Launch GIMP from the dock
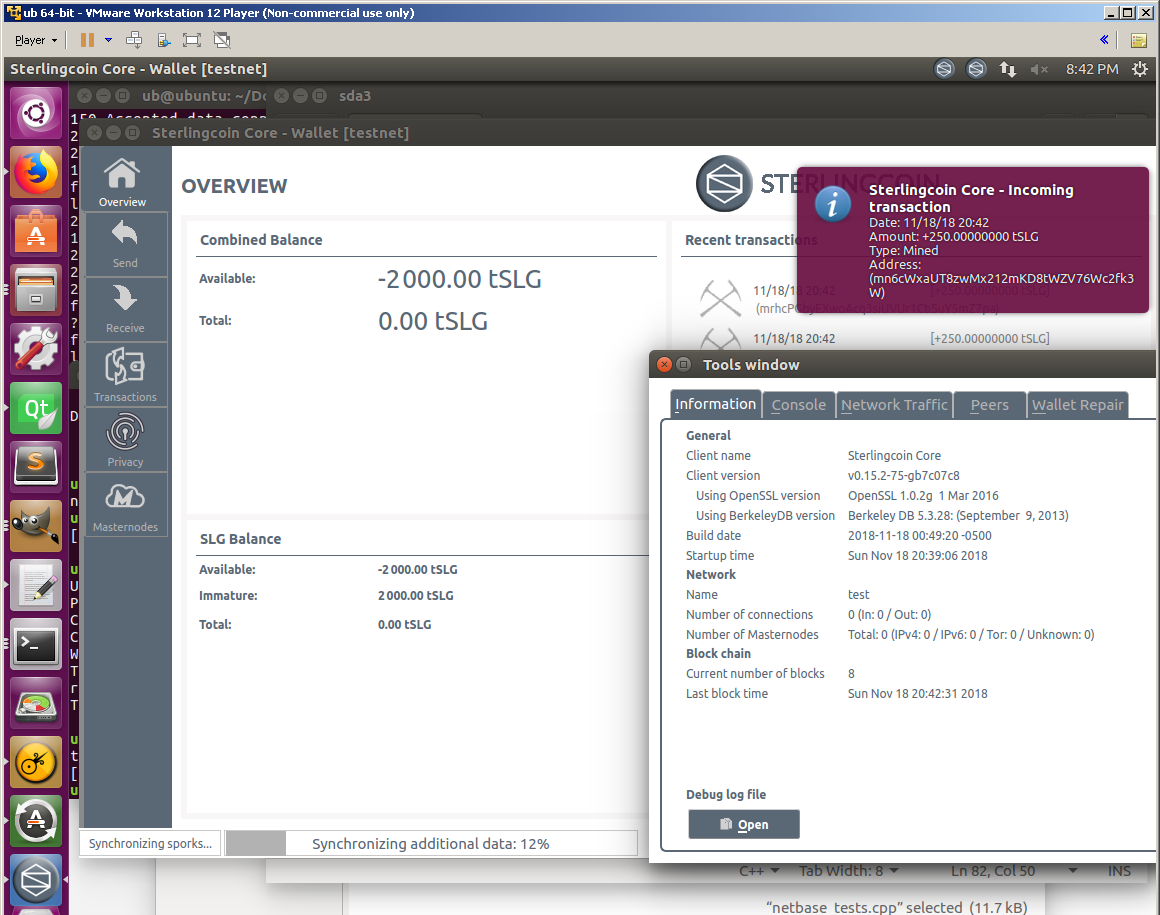The image size is (1160, 915). (36, 526)
